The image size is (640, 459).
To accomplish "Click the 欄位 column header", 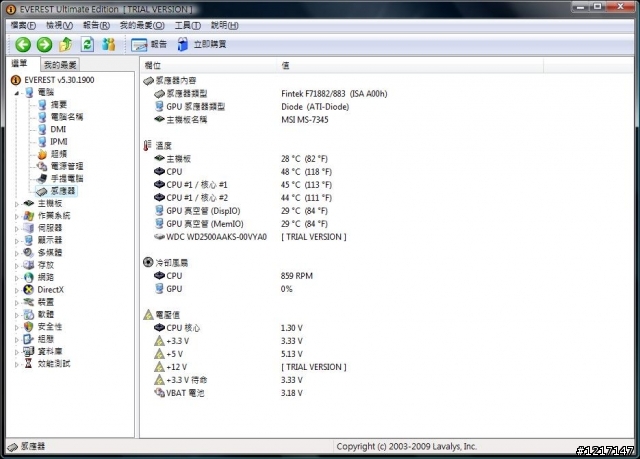I will pyautogui.click(x=209, y=65).
